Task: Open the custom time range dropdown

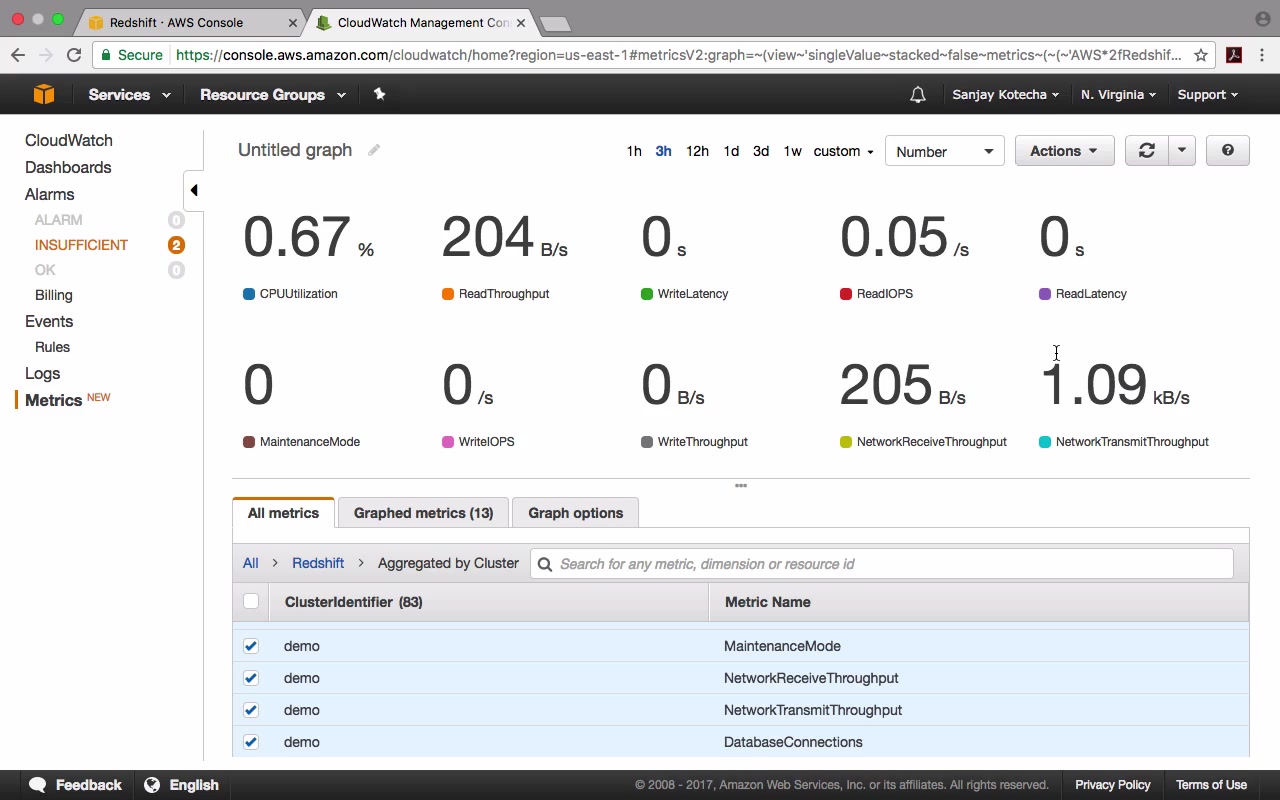Action: coord(844,151)
